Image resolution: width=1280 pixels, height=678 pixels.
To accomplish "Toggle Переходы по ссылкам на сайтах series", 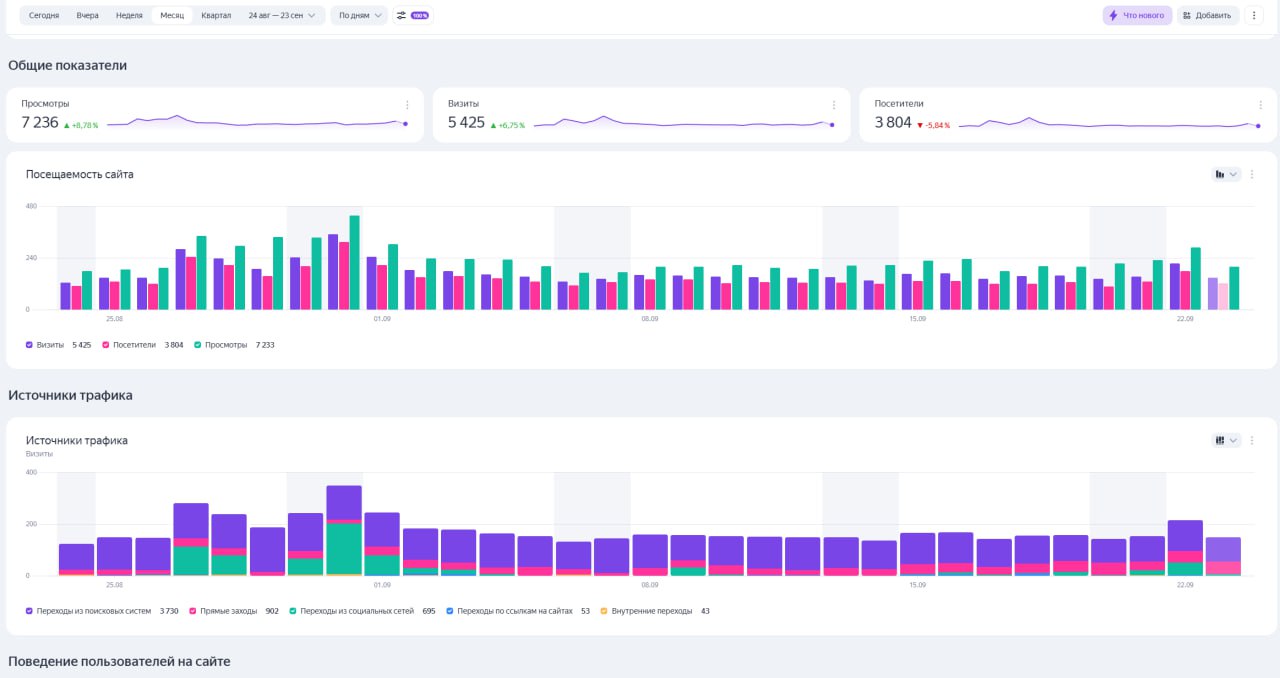I will 450,610.
